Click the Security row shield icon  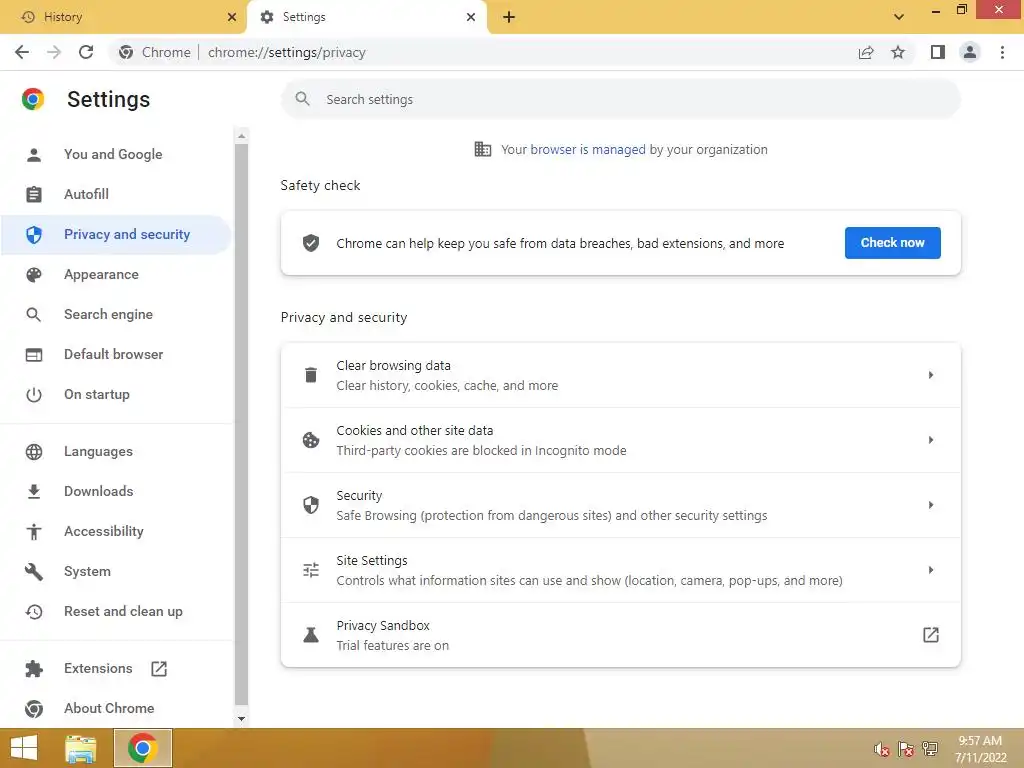[311, 505]
